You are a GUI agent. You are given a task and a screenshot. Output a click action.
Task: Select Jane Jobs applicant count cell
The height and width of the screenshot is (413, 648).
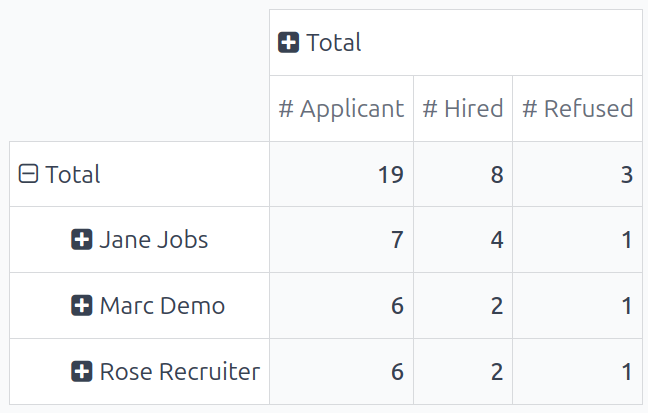341,240
